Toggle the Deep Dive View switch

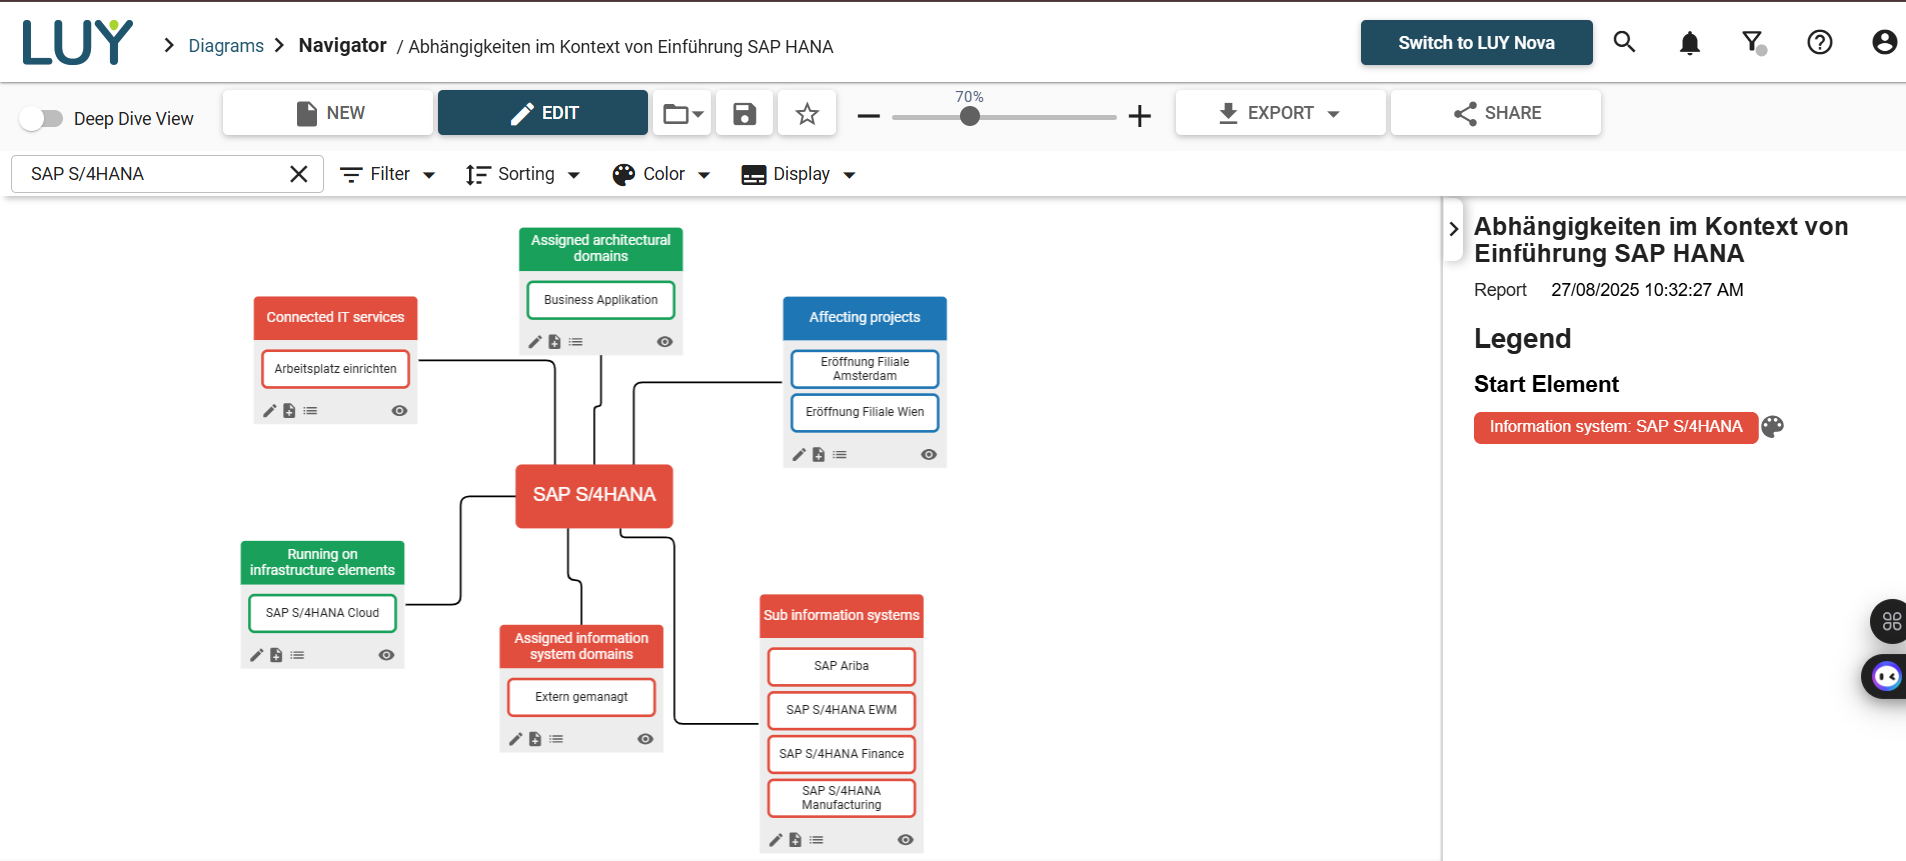[41, 119]
